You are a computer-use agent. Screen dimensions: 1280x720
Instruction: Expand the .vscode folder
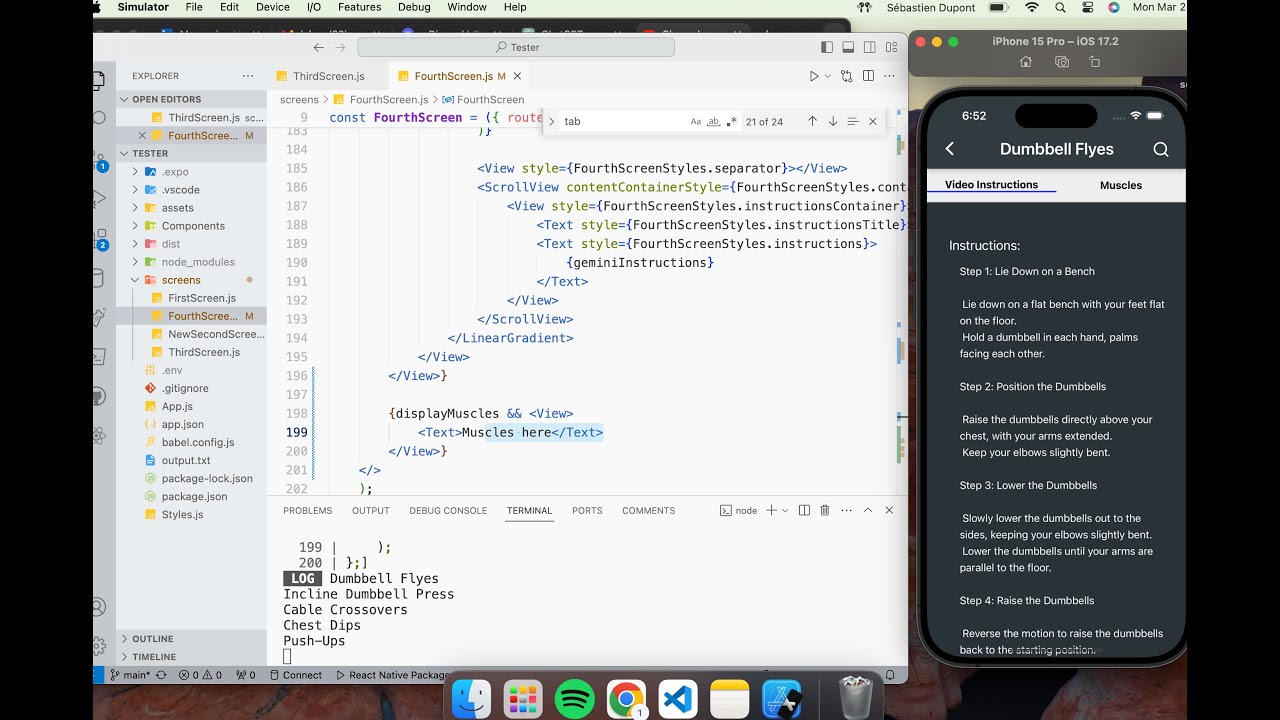[x=192, y=190]
